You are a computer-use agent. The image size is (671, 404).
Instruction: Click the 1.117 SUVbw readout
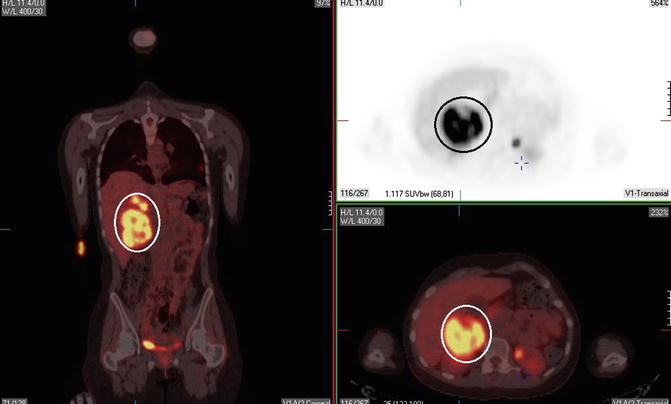[416, 191]
